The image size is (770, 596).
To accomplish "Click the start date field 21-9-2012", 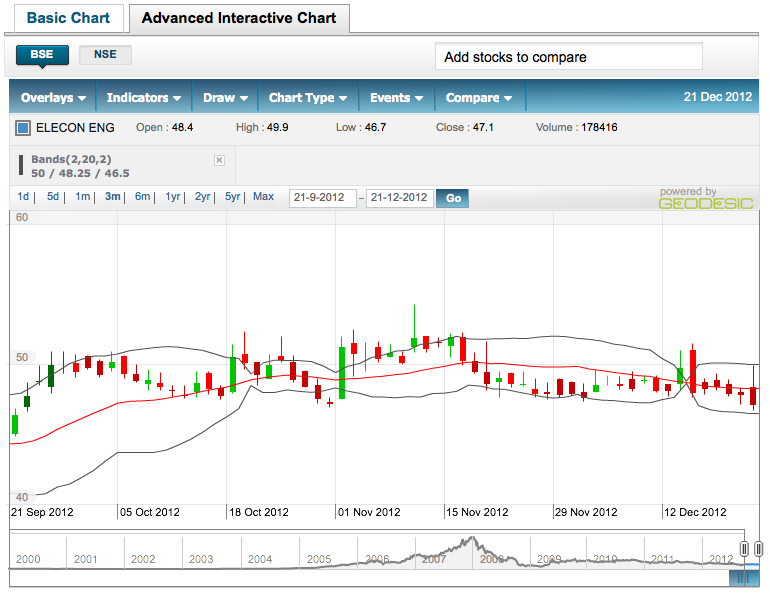I will click(x=323, y=198).
